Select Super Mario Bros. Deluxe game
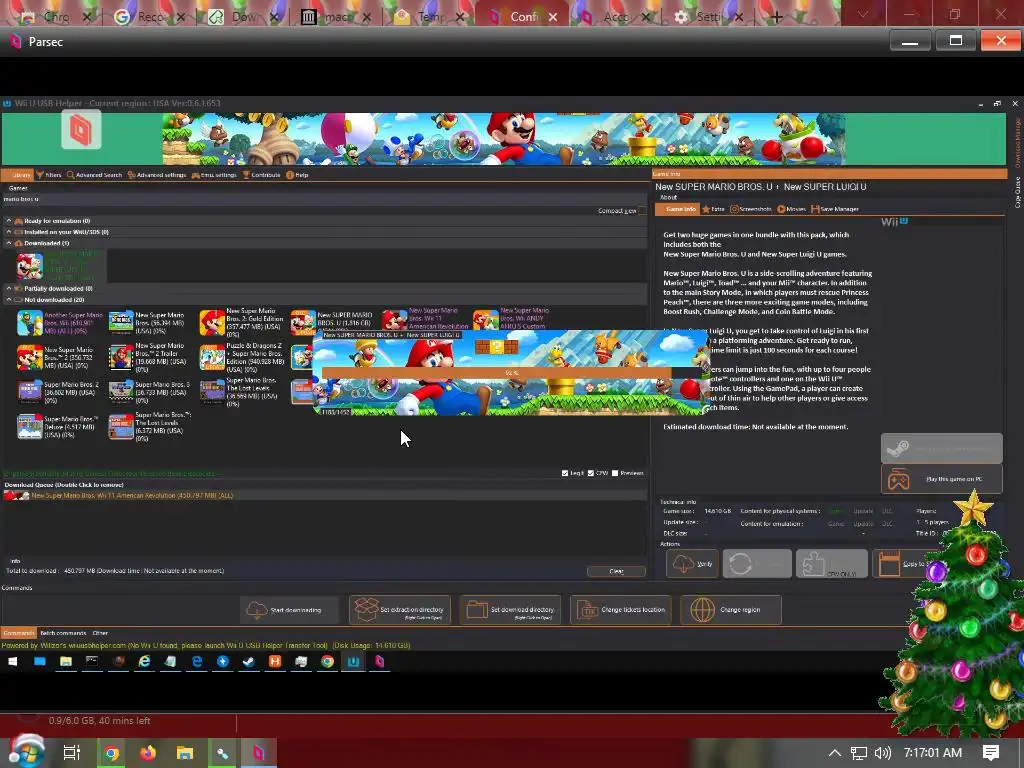 [x=59, y=426]
